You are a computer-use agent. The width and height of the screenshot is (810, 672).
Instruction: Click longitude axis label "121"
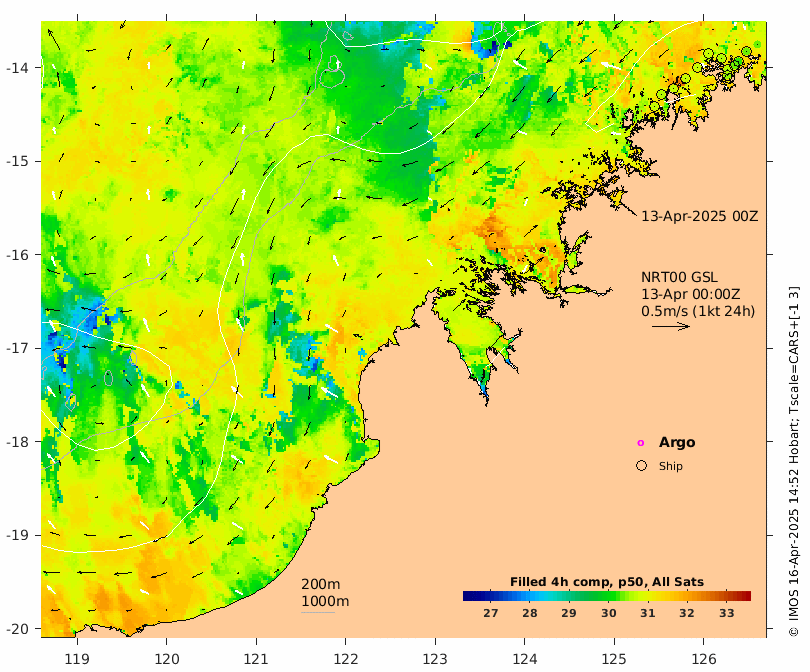[256, 659]
